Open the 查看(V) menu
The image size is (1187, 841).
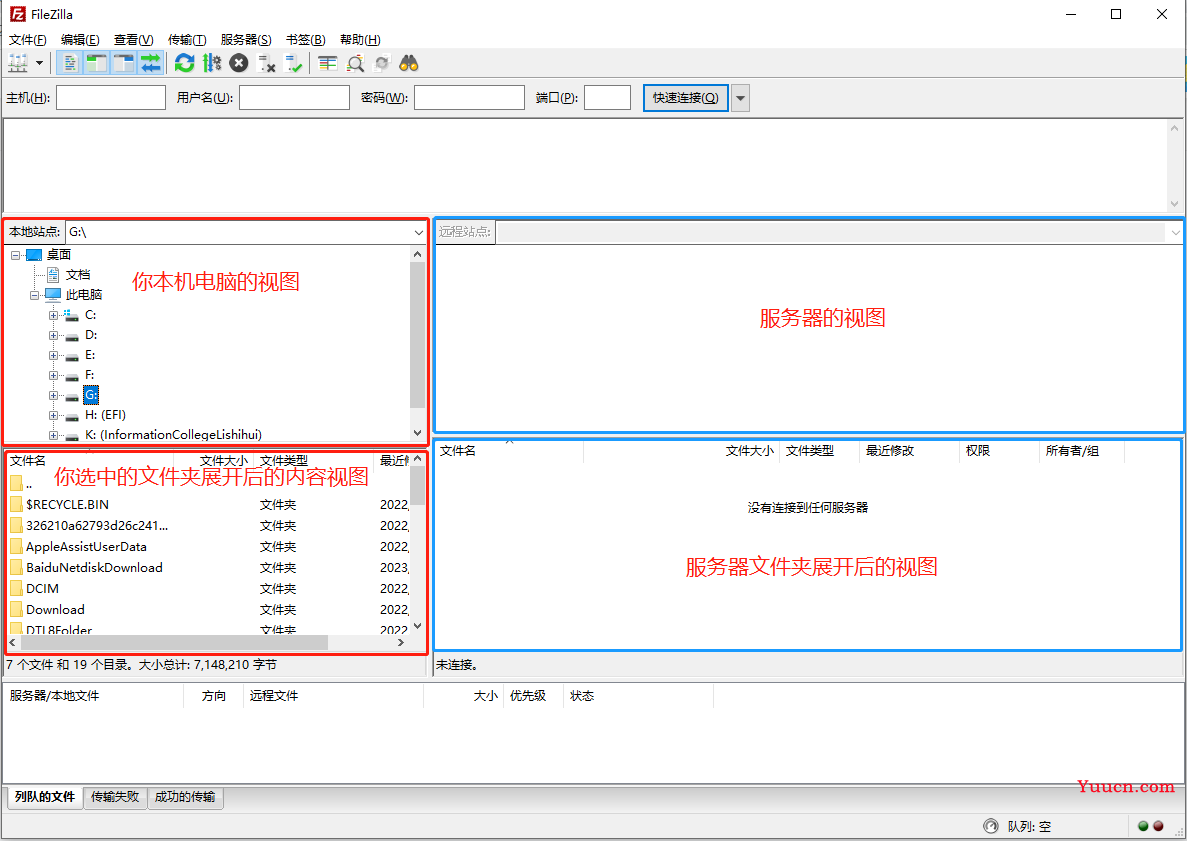click(x=133, y=39)
